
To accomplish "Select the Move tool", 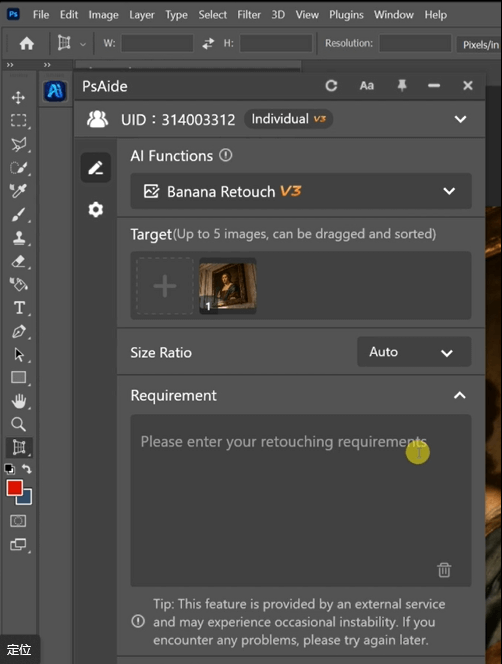I will [18, 97].
